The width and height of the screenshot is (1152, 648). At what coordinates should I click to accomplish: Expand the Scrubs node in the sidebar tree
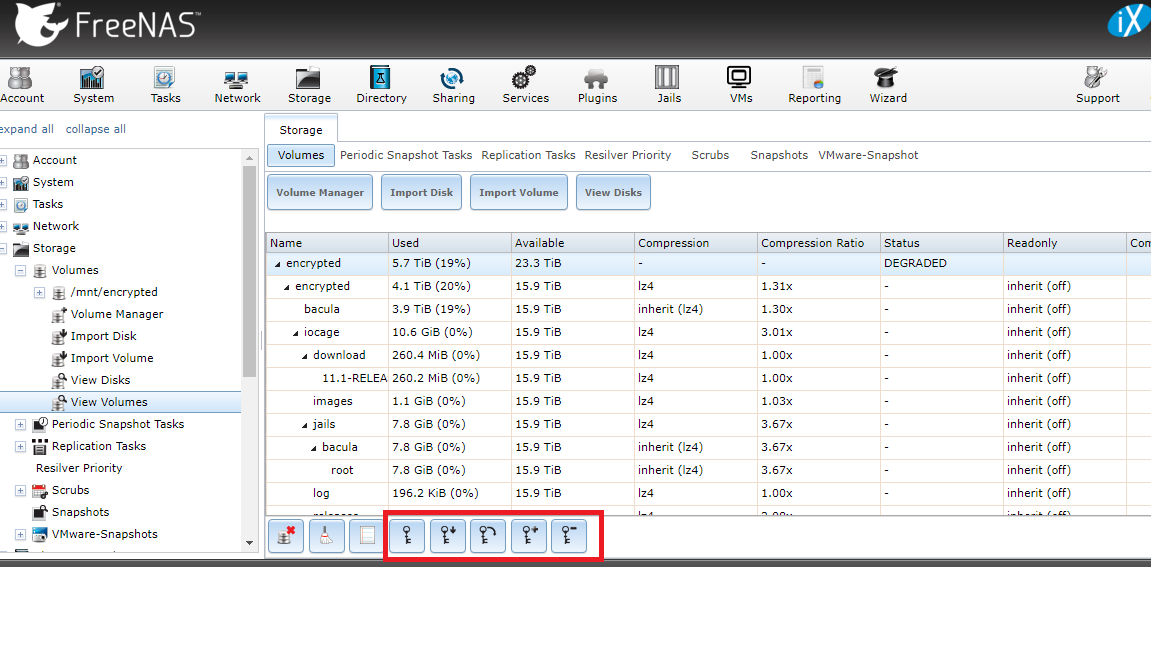point(21,491)
